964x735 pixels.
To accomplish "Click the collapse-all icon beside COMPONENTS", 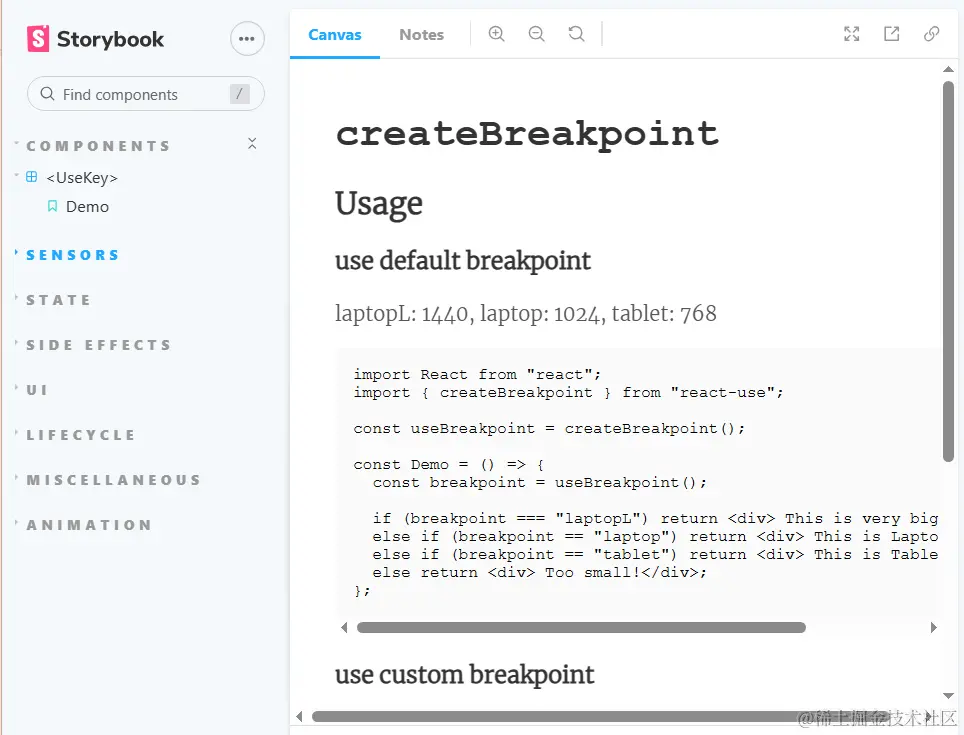I will pyautogui.click(x=252, y=144).
